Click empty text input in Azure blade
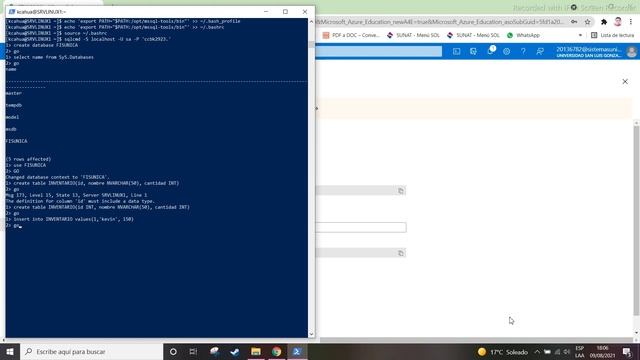This screenshot has height=360, width=640. coord(361,227)
